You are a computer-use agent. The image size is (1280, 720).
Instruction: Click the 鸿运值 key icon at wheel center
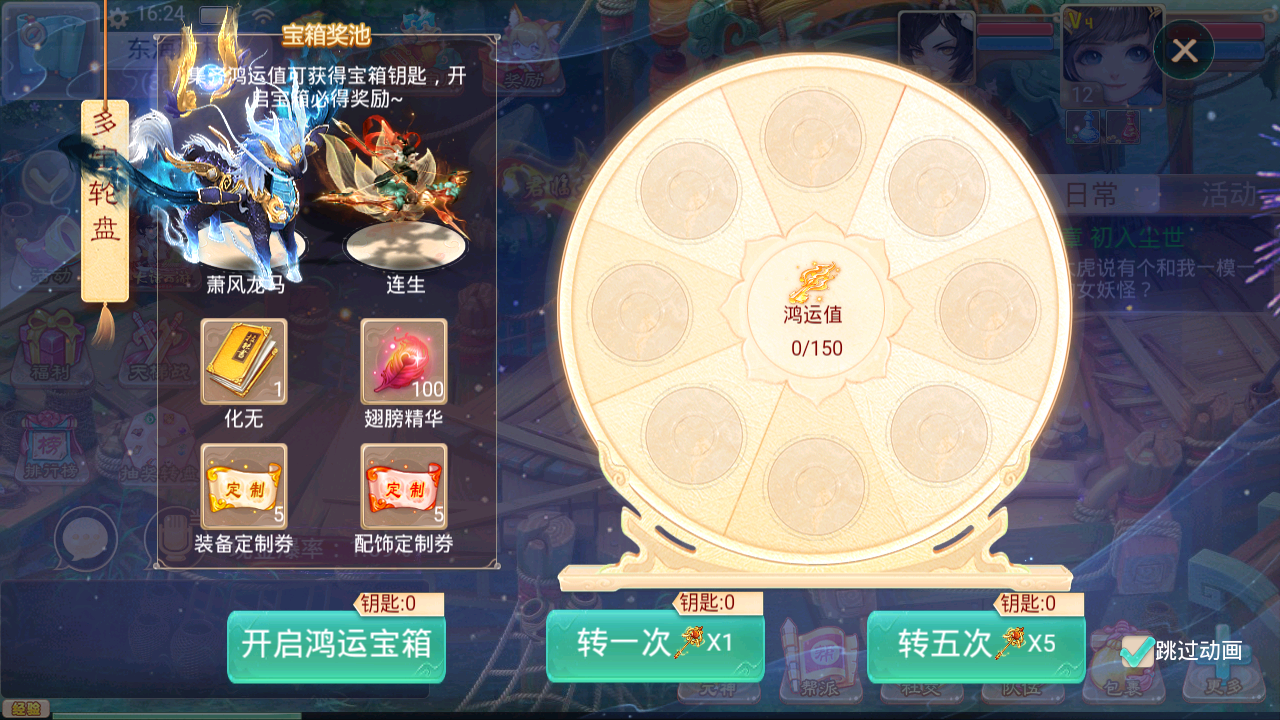pos(812,283)
